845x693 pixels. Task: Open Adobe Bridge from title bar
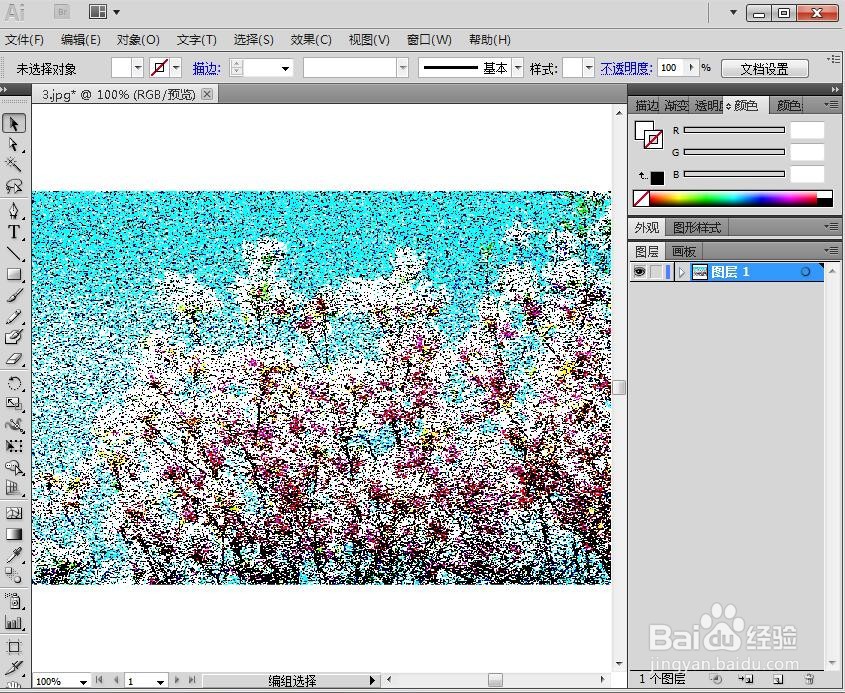tap(63, 11)
